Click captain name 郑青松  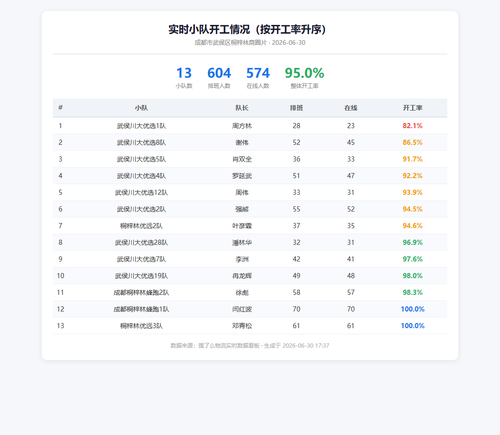pyautogui.click(x=242, y=326)
